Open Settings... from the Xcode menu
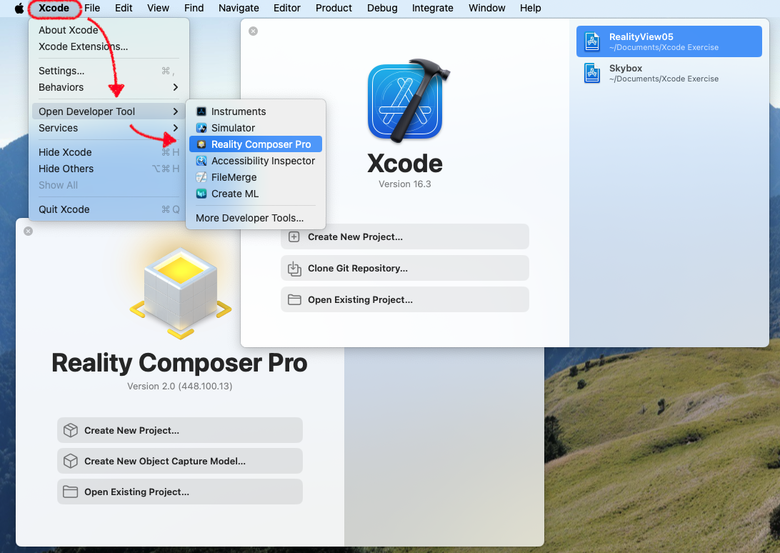780x553 pixels. pyautogui.click(x=109, y=71)
